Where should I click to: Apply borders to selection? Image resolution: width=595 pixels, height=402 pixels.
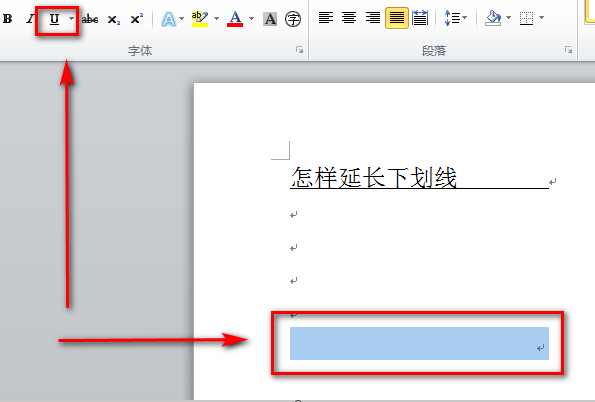[x=526, y=18]
